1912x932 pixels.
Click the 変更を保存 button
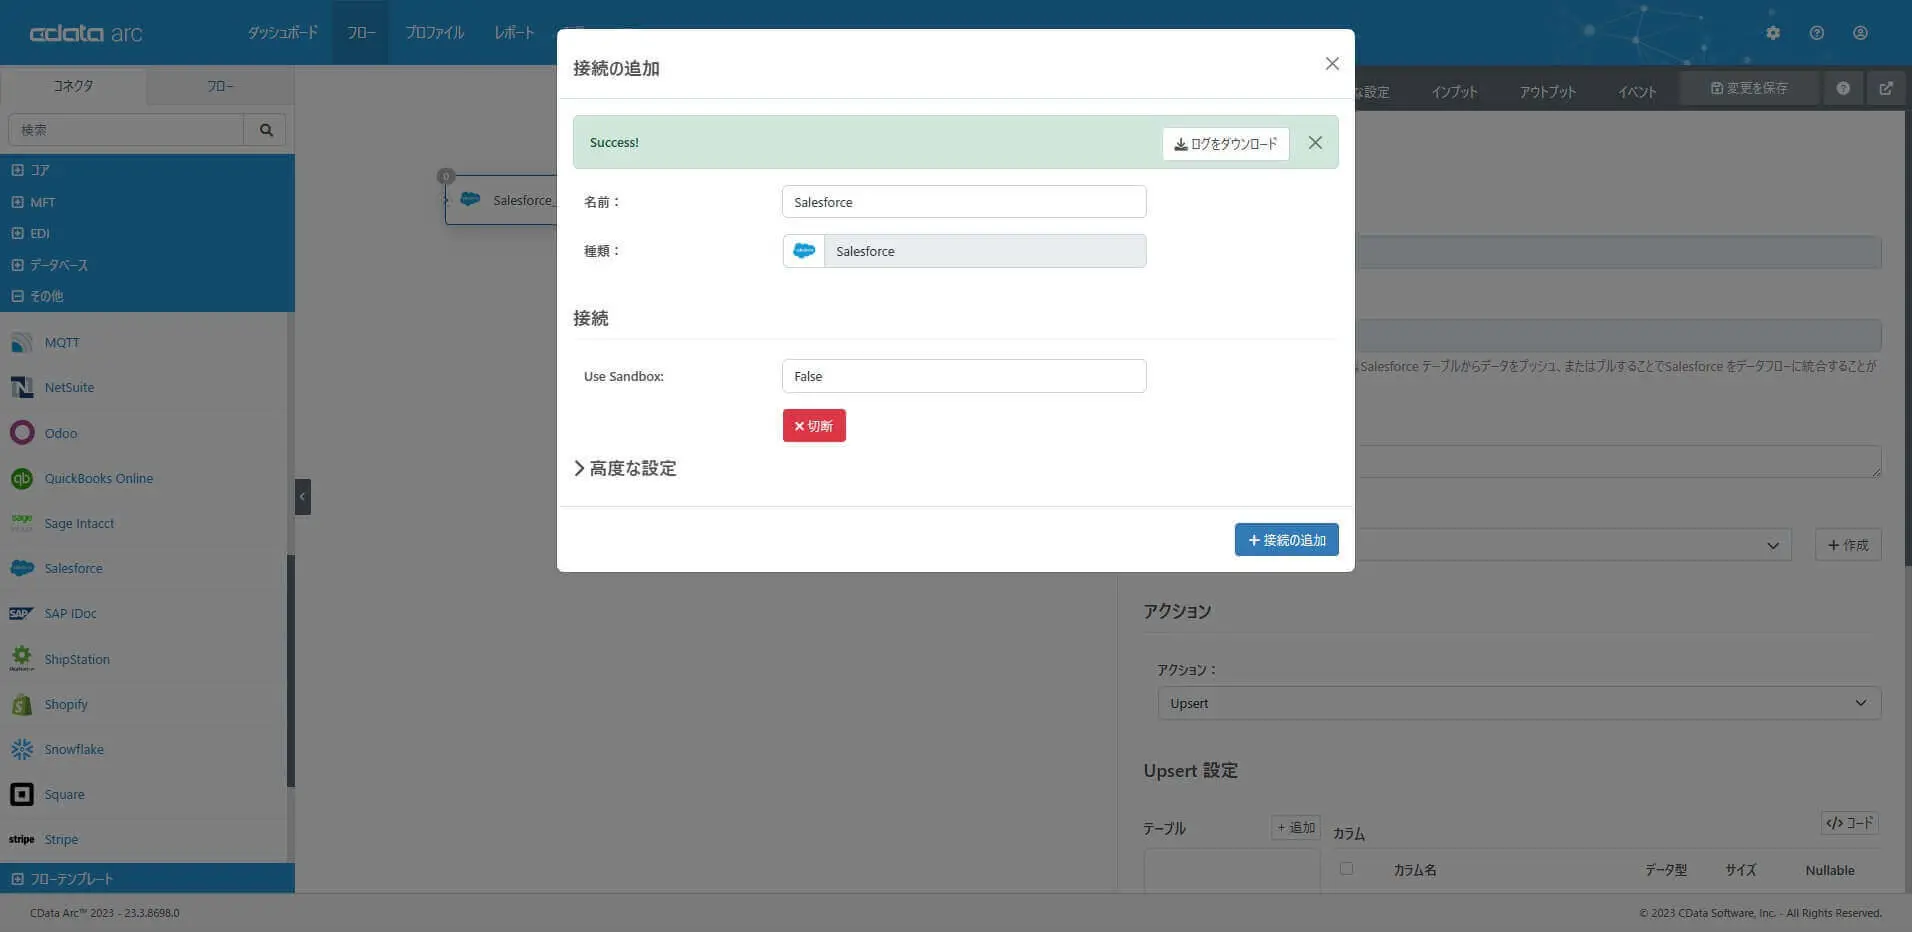click(x=1749, y=88)
